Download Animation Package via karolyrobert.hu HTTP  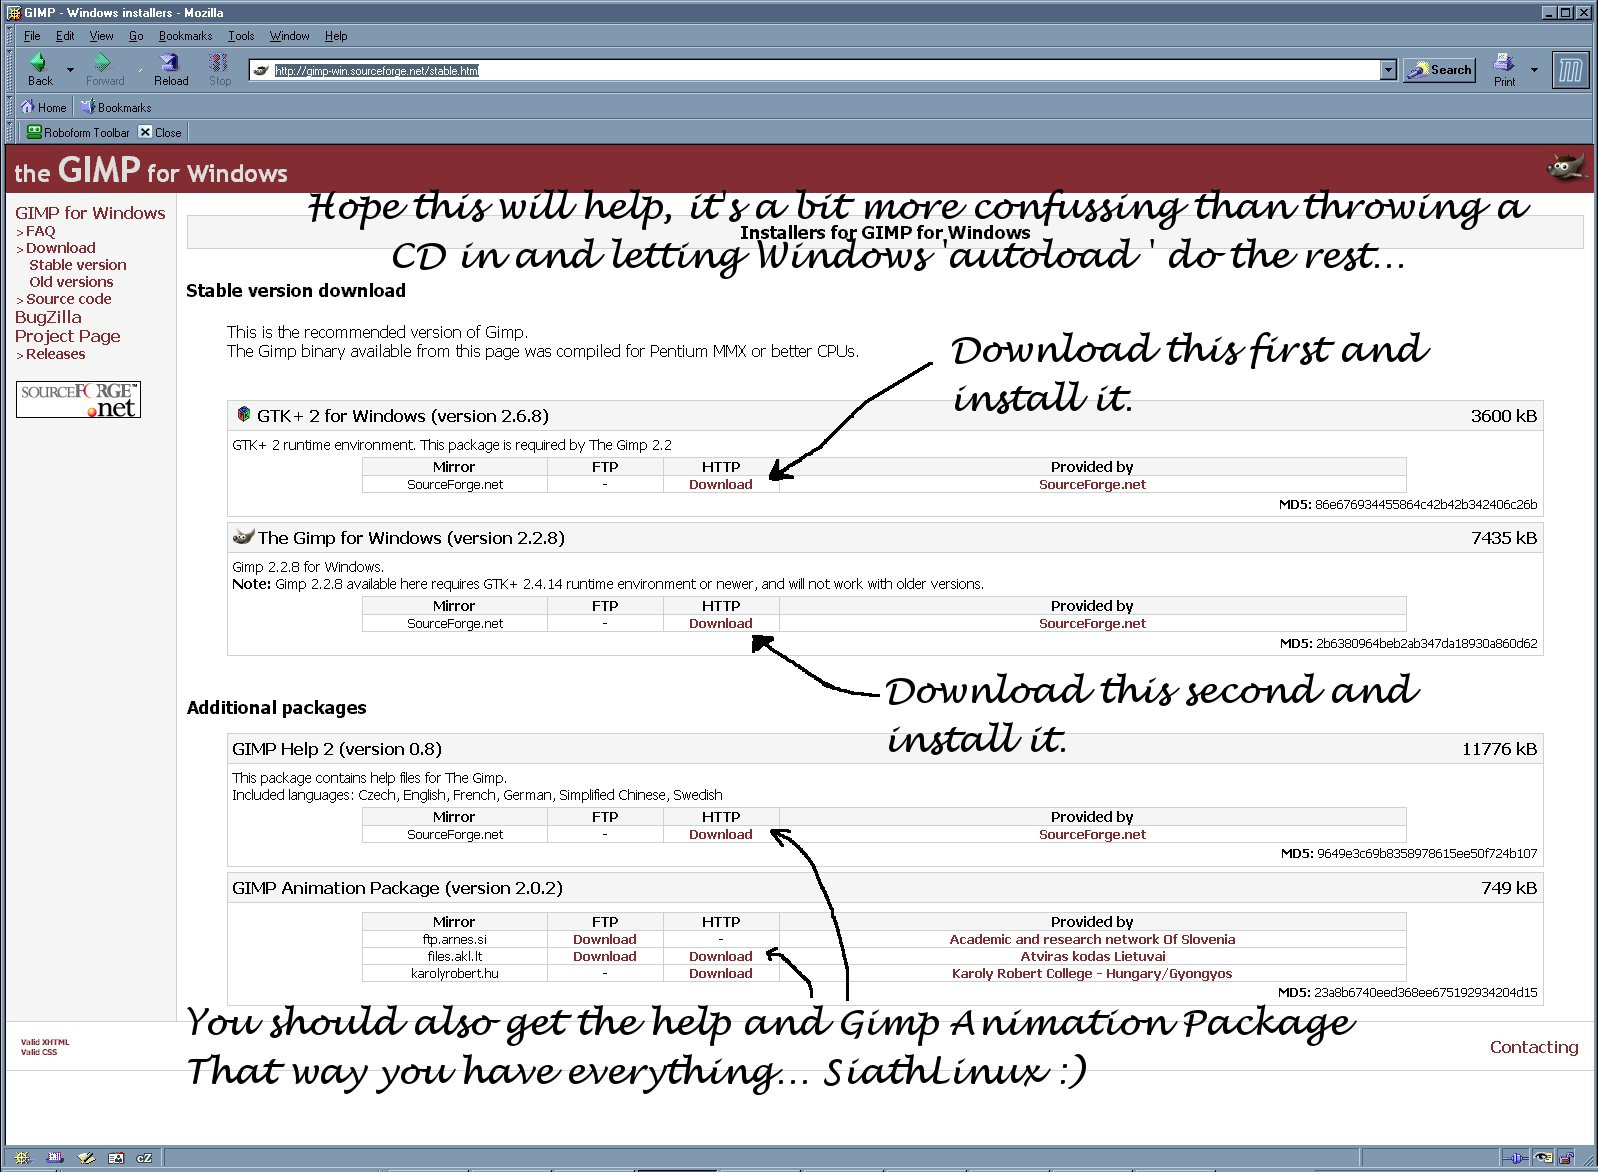coord(720,973)
